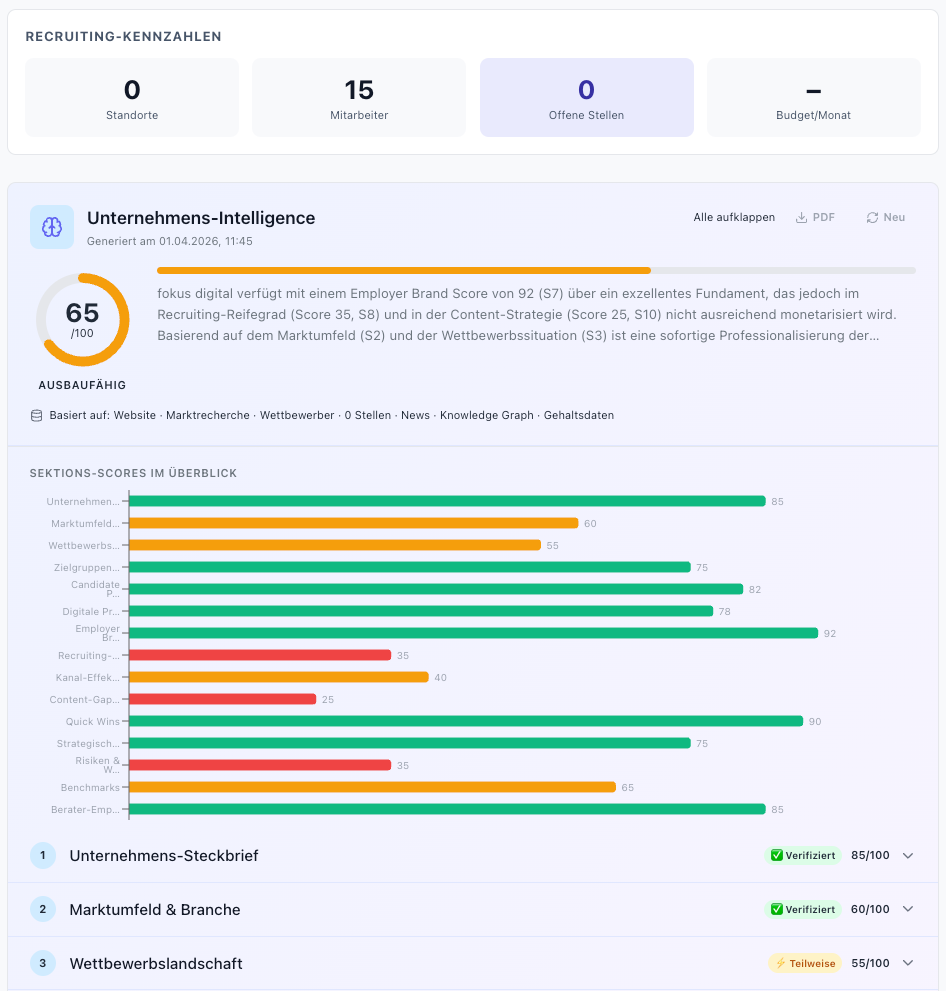Select the Mitarbeiter metric card
The width and height of the screenshot is (946, 991).
pos(359,97)
